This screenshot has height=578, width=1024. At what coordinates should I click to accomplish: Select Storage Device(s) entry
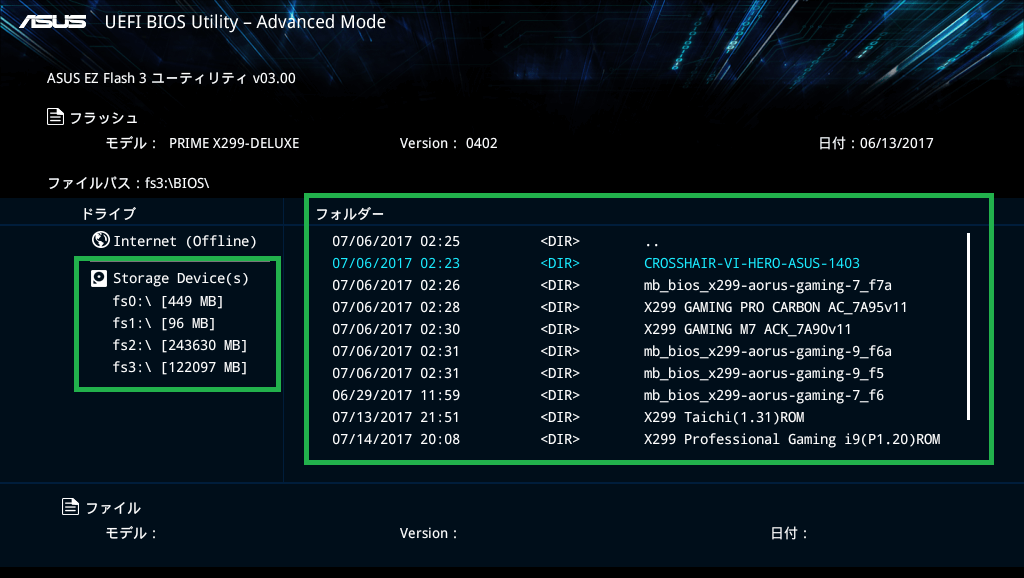coord(170,279)
